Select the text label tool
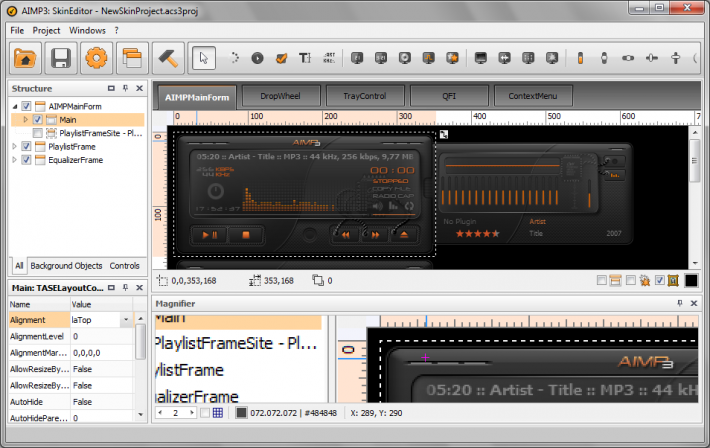 pos(305,58)
